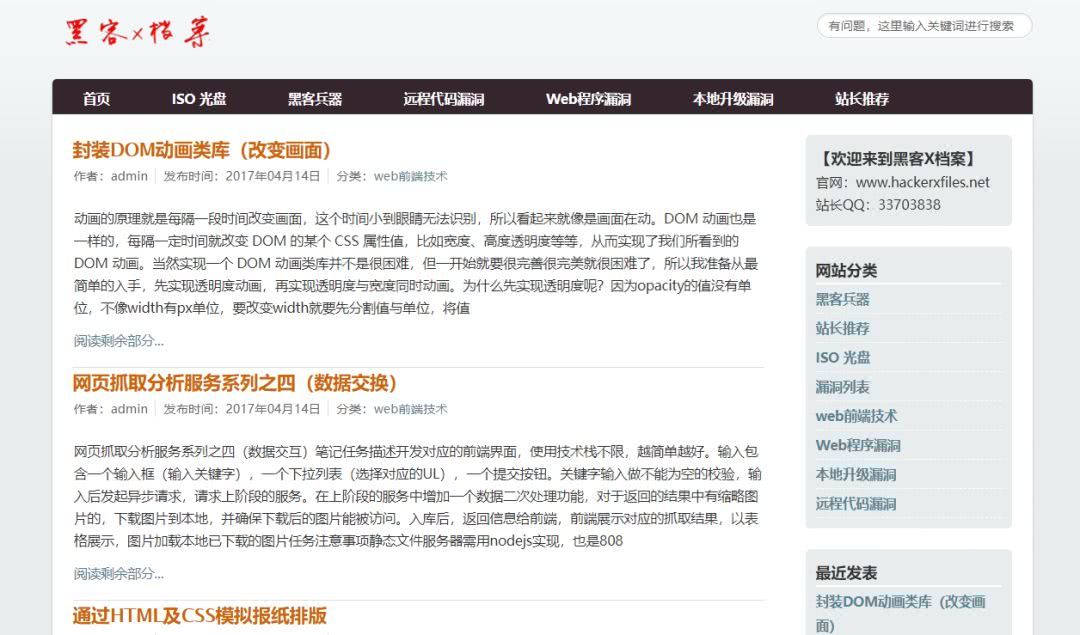
Task: Click sidebar category 站长推荐
Action: (842, 329)
